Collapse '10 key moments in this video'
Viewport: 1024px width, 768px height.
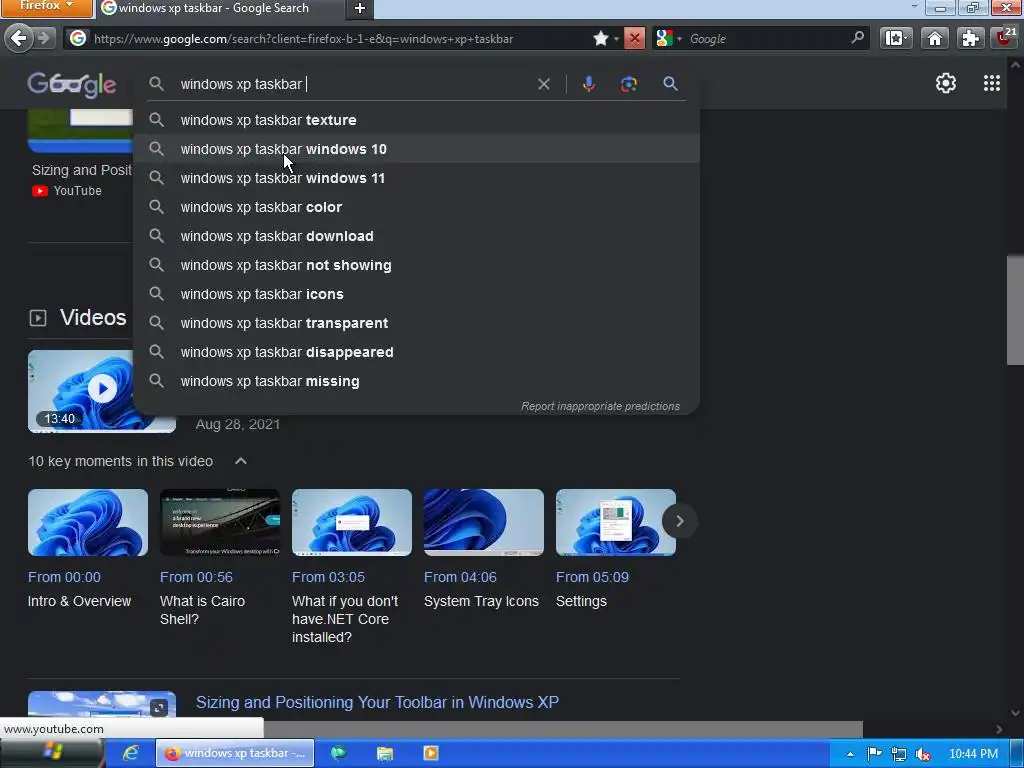(240, 461)
